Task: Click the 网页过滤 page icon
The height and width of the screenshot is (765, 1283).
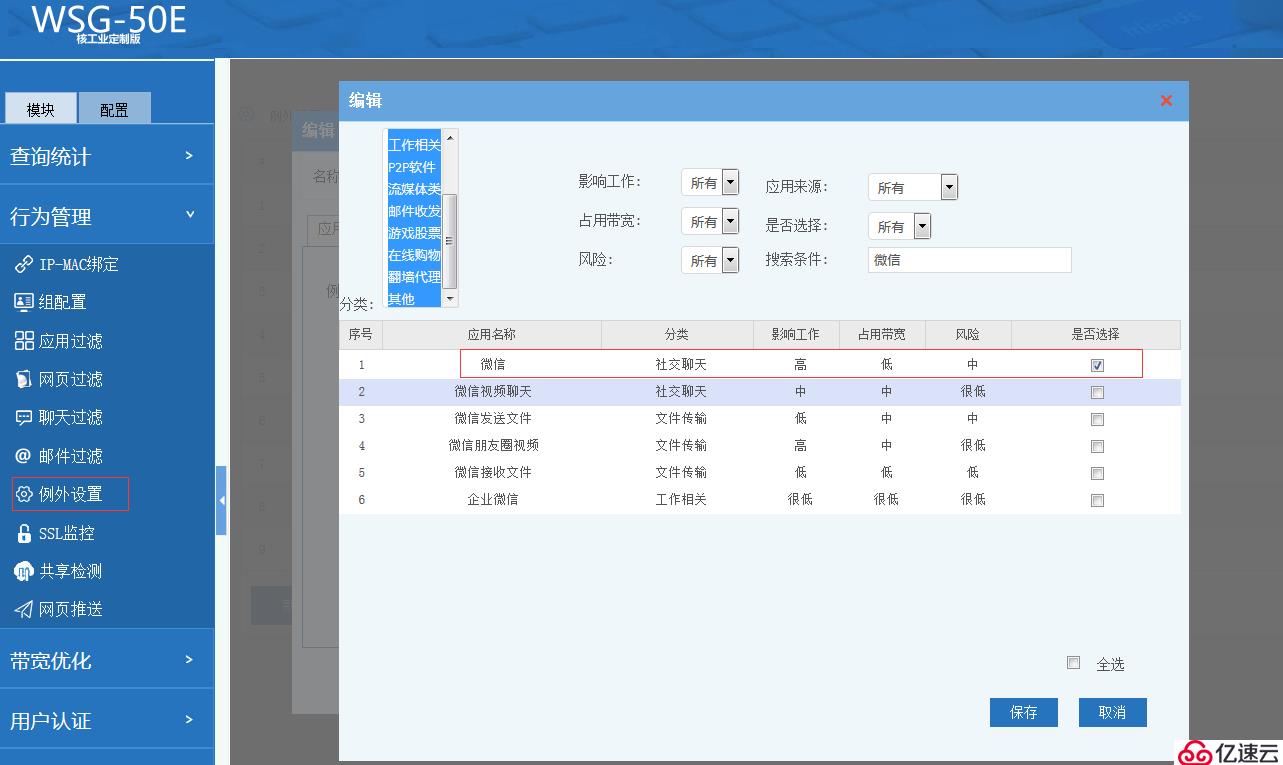Action: [x=24, y=379]
